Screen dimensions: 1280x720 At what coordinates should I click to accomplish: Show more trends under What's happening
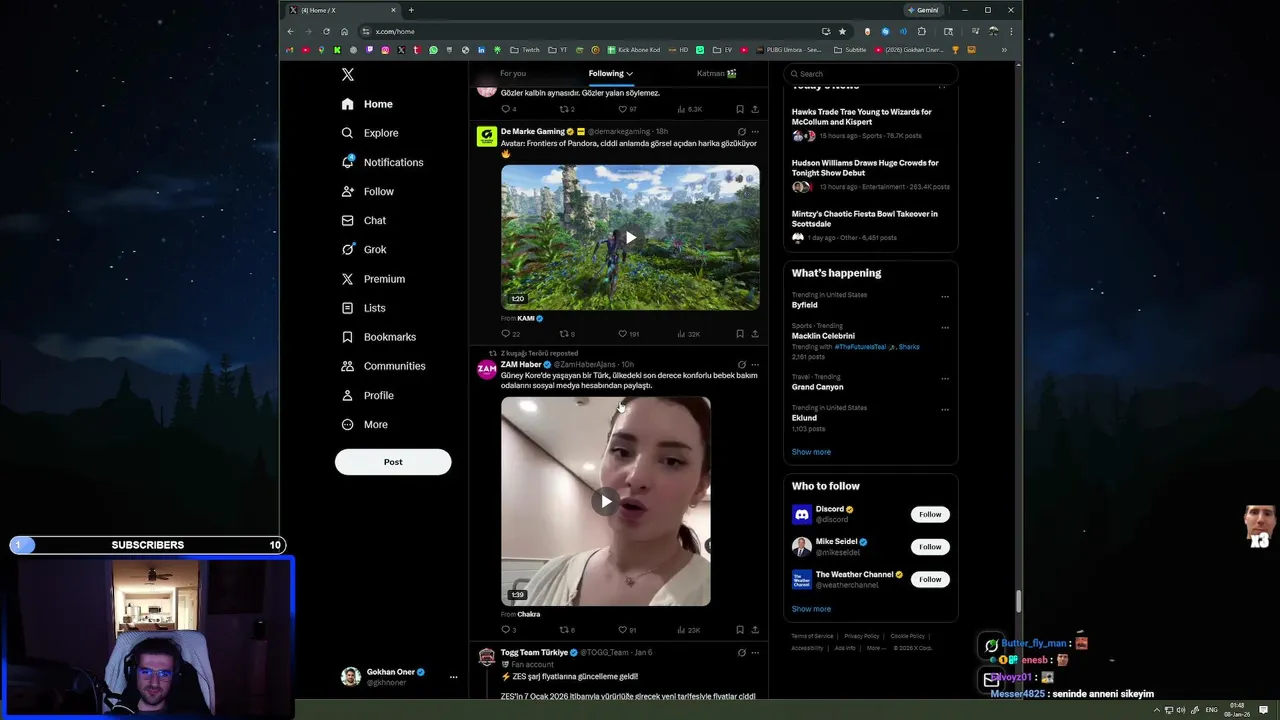811,452
